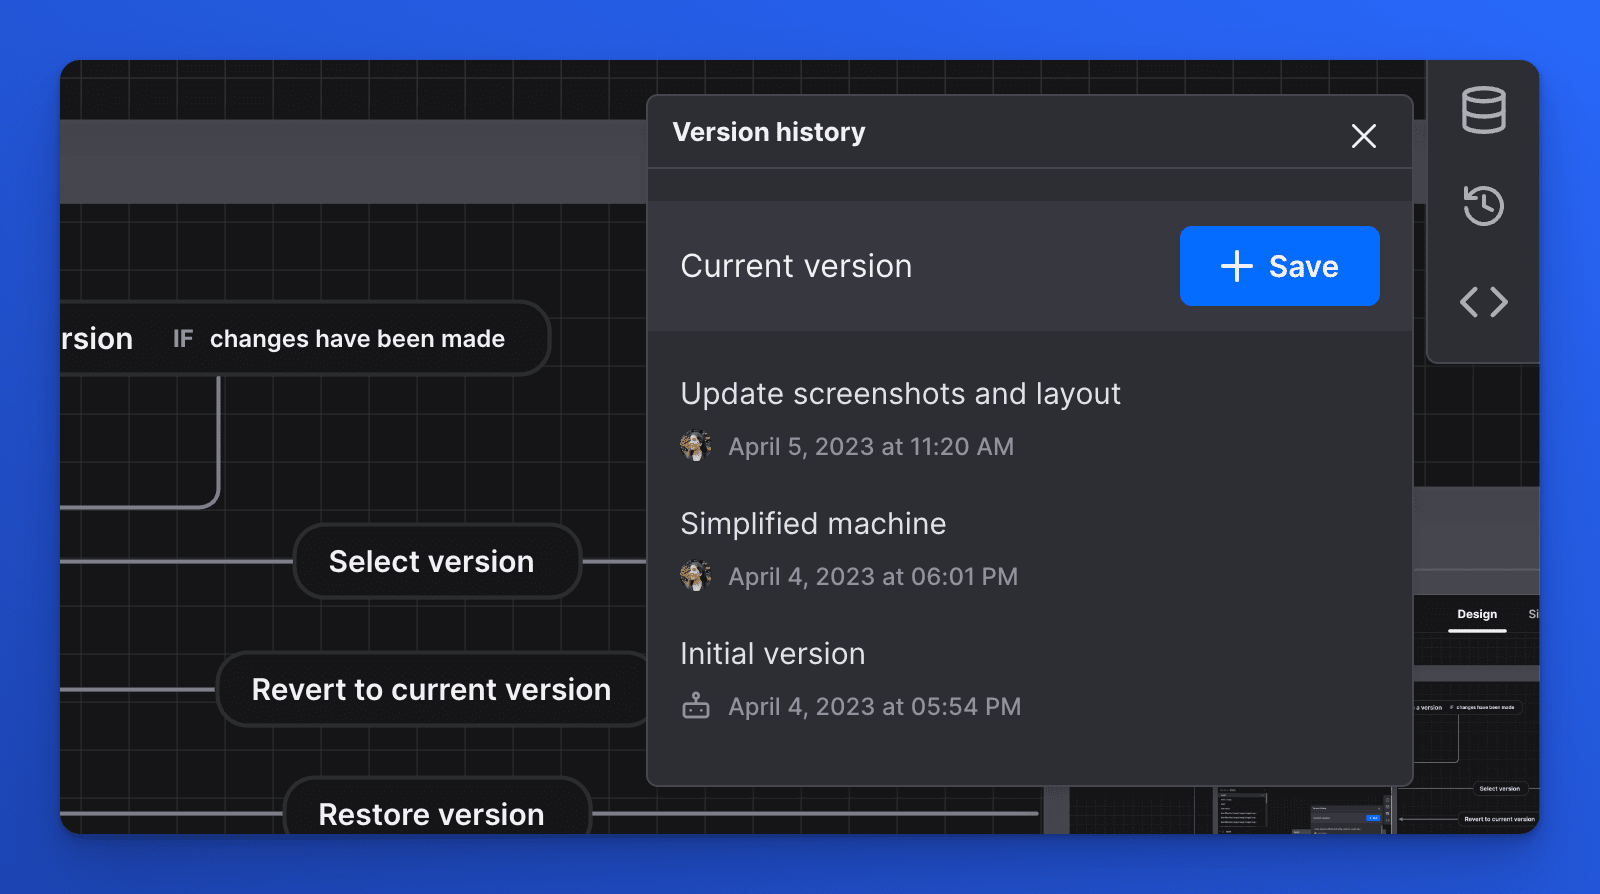
Task: Open "Update screenshots and layout" version
Action: (x=900, y=394)
